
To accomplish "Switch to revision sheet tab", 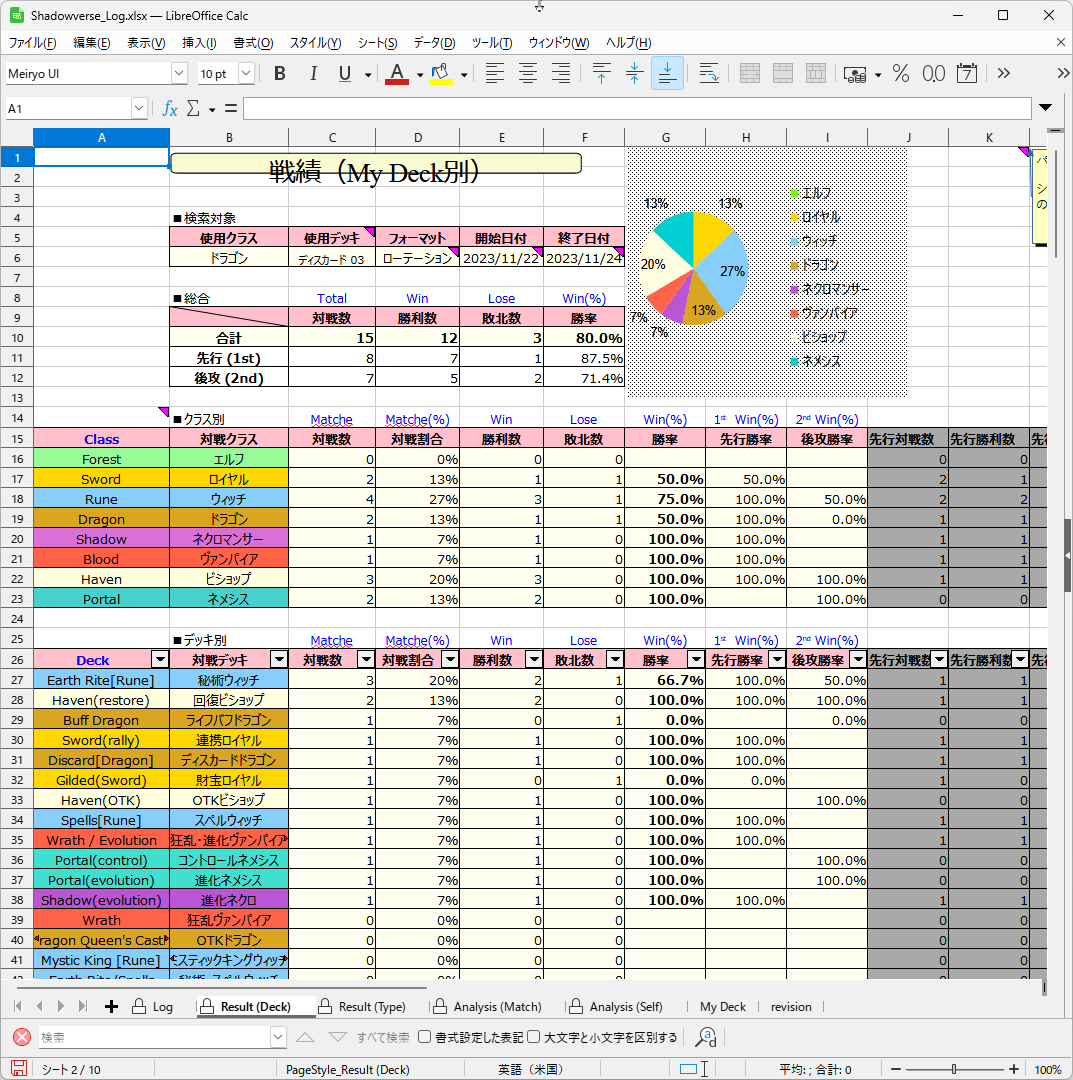I will click(791, 1007).
